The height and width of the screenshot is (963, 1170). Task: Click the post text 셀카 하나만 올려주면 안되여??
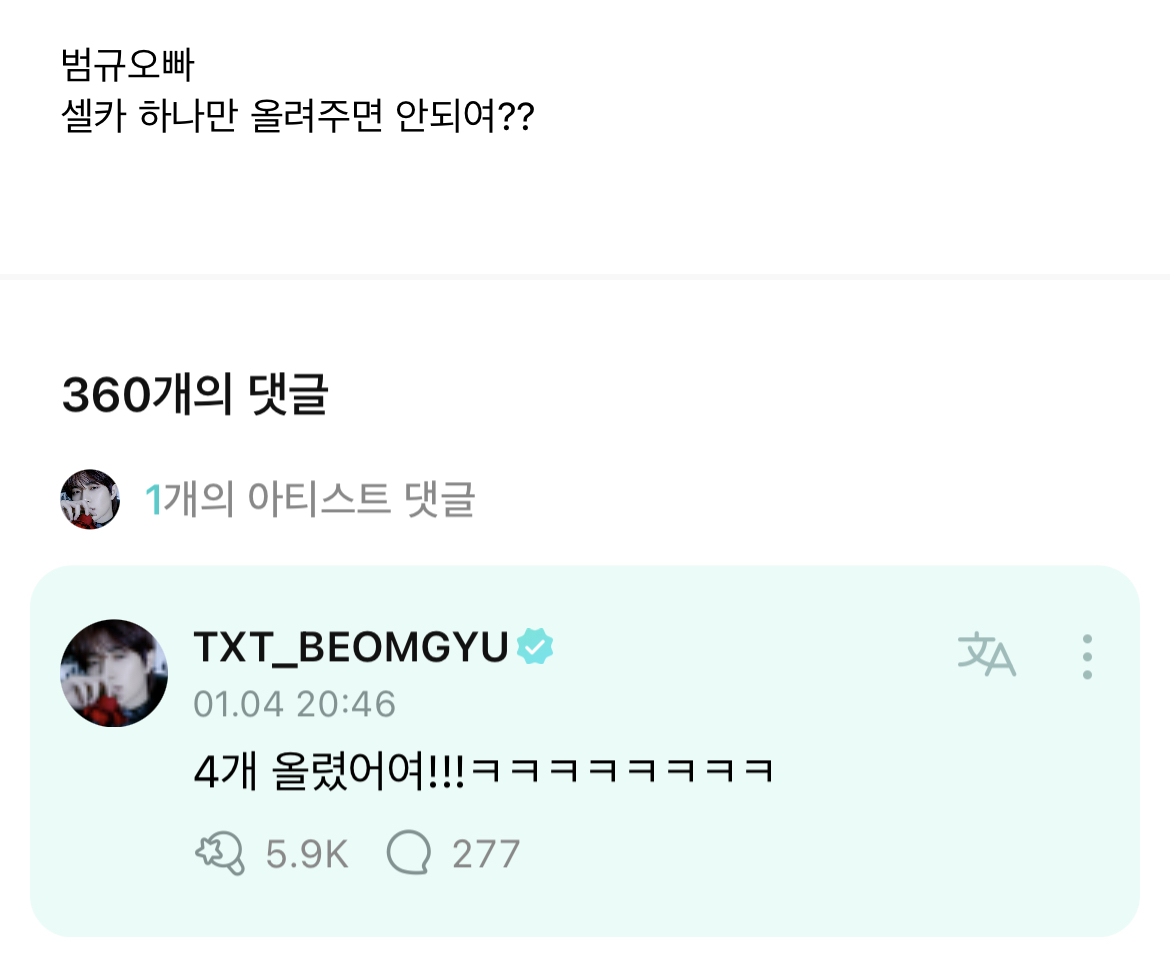[298, 116]
